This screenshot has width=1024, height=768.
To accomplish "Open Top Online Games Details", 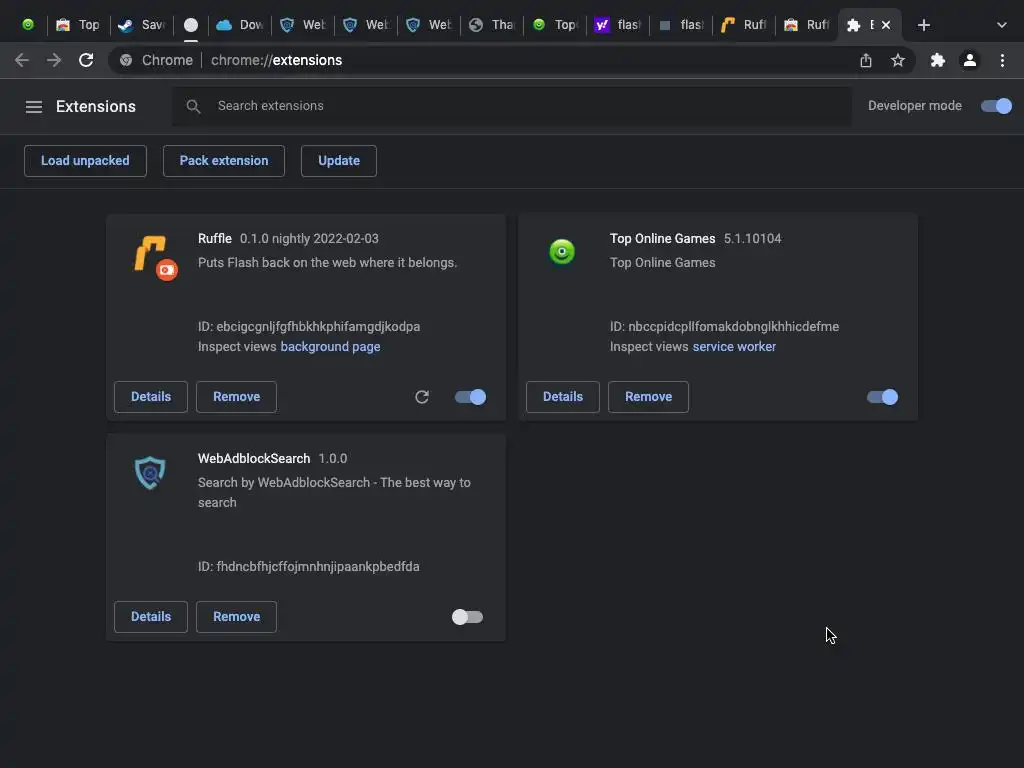I will [563, 396].
